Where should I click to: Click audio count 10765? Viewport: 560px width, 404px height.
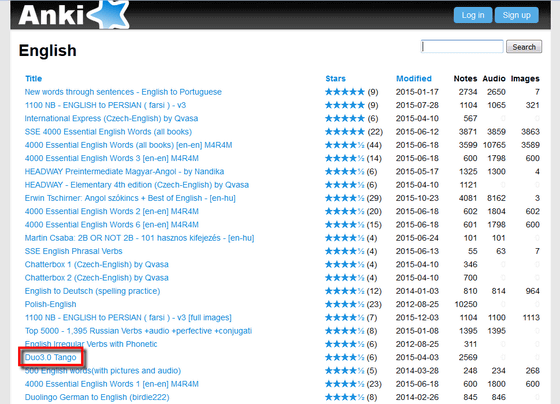pos(494,145)
